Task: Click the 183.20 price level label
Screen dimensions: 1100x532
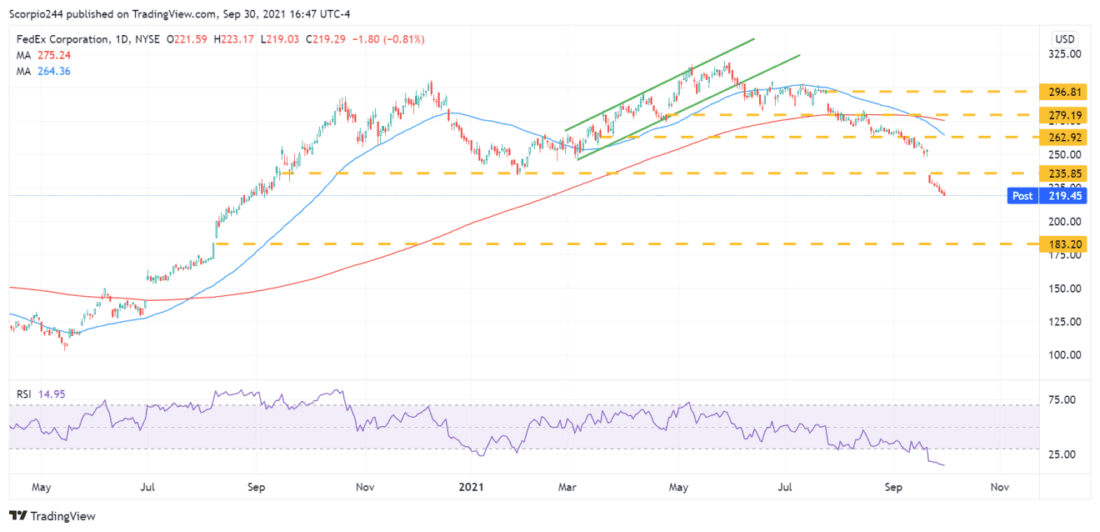Action: click(1064, 244)
